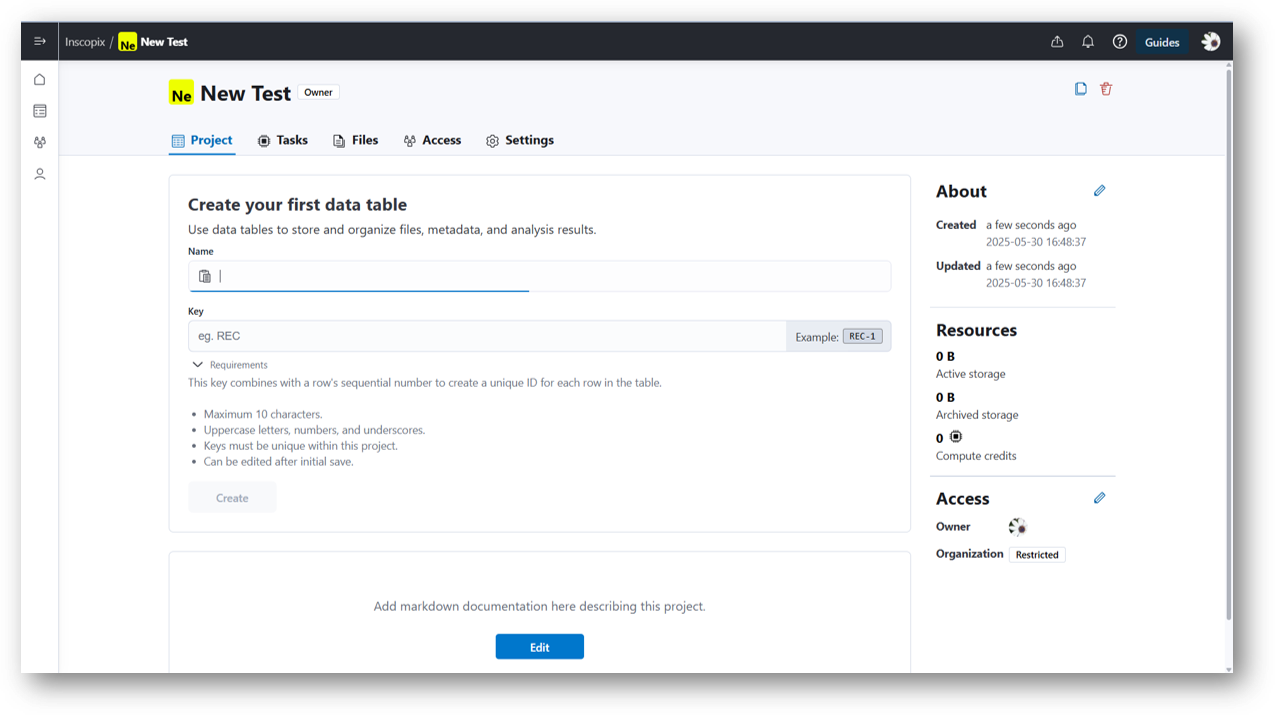Switch to the Access tab
The width and height of the screenshot is (1275, 715).
coord(432,140)
